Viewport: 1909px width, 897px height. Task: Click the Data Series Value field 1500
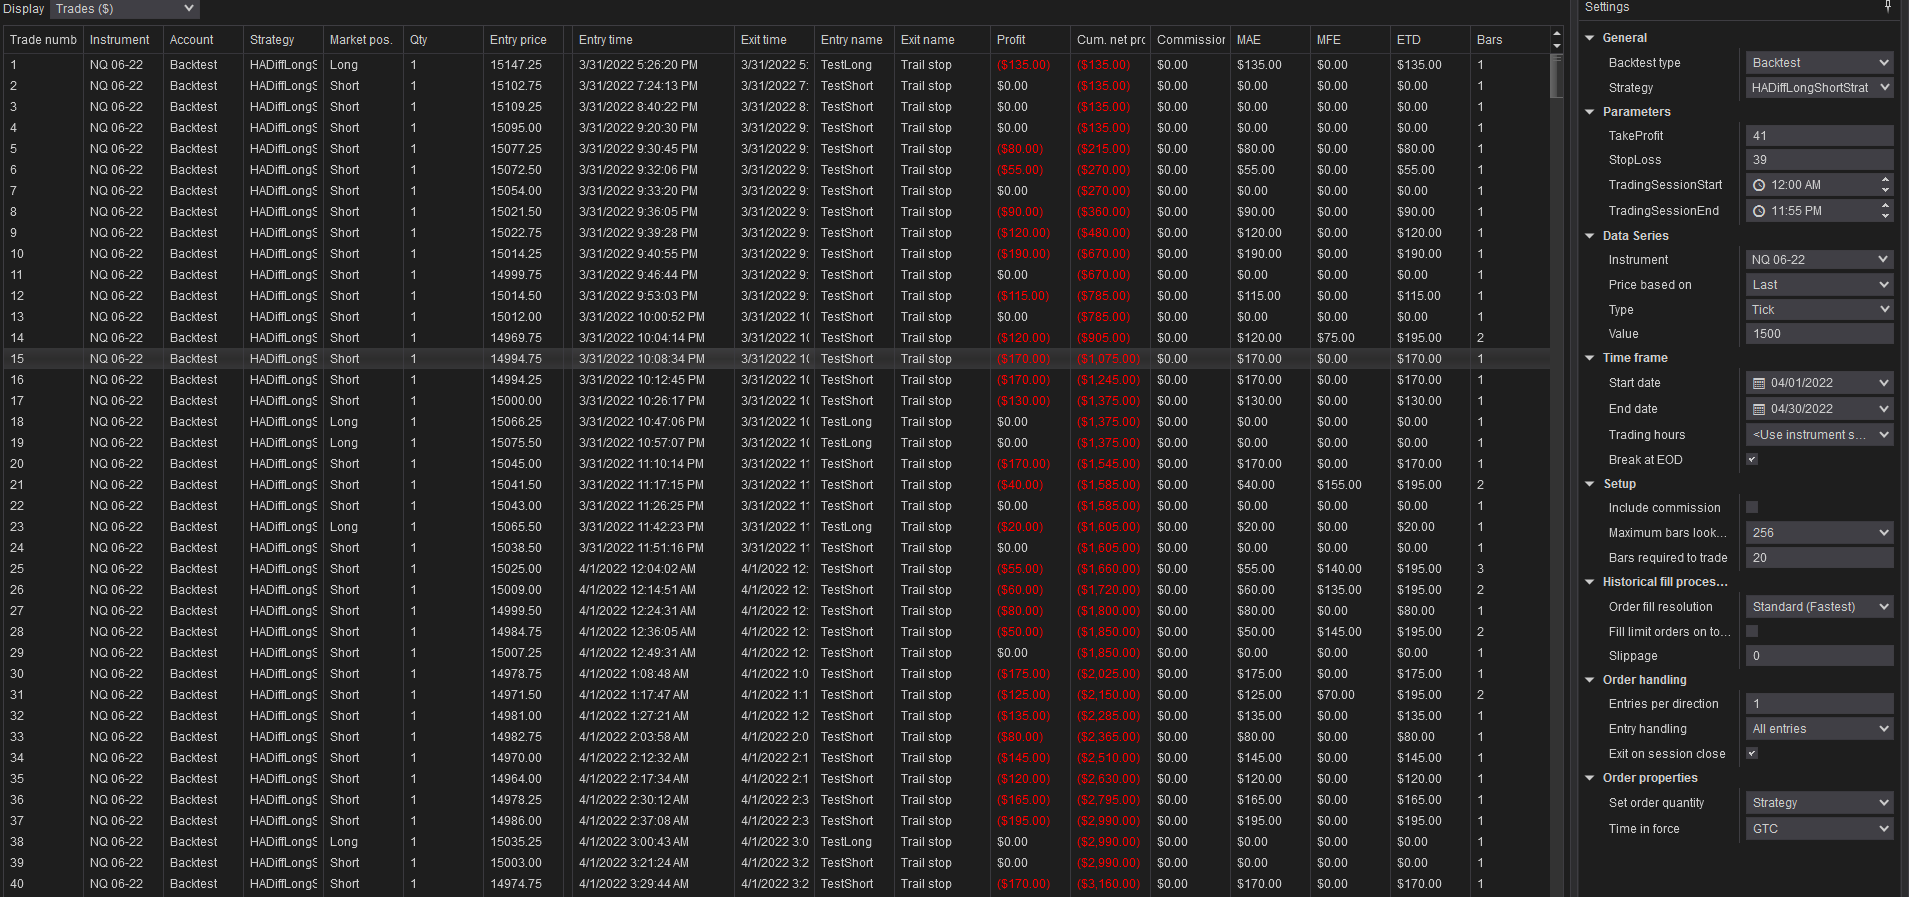(1819, 334)
